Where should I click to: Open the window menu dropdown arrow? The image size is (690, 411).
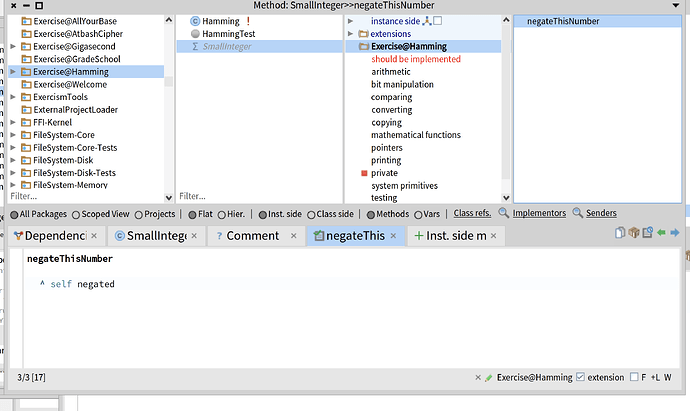pyautogui.click(x=676, y=5)
